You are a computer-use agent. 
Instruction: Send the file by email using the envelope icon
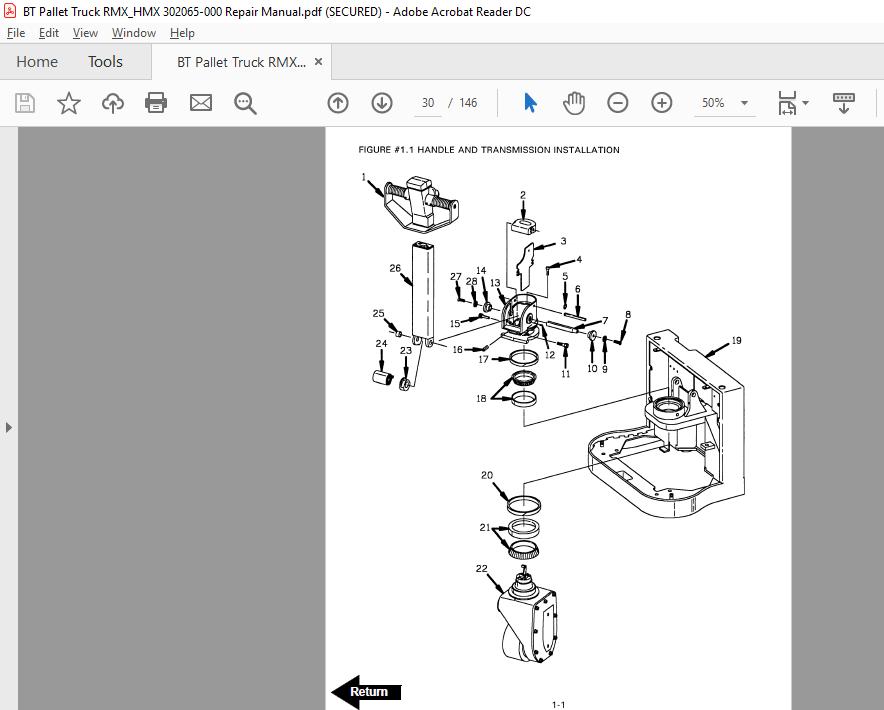(x=201, y=103)
